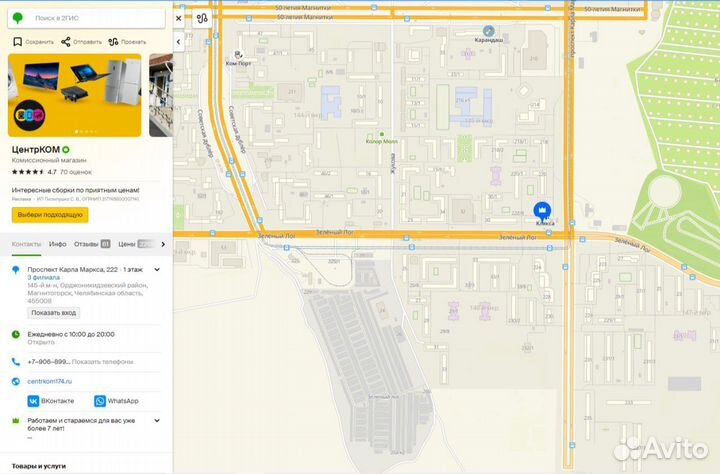Open WhatsApp contact link

click(117, 400)
